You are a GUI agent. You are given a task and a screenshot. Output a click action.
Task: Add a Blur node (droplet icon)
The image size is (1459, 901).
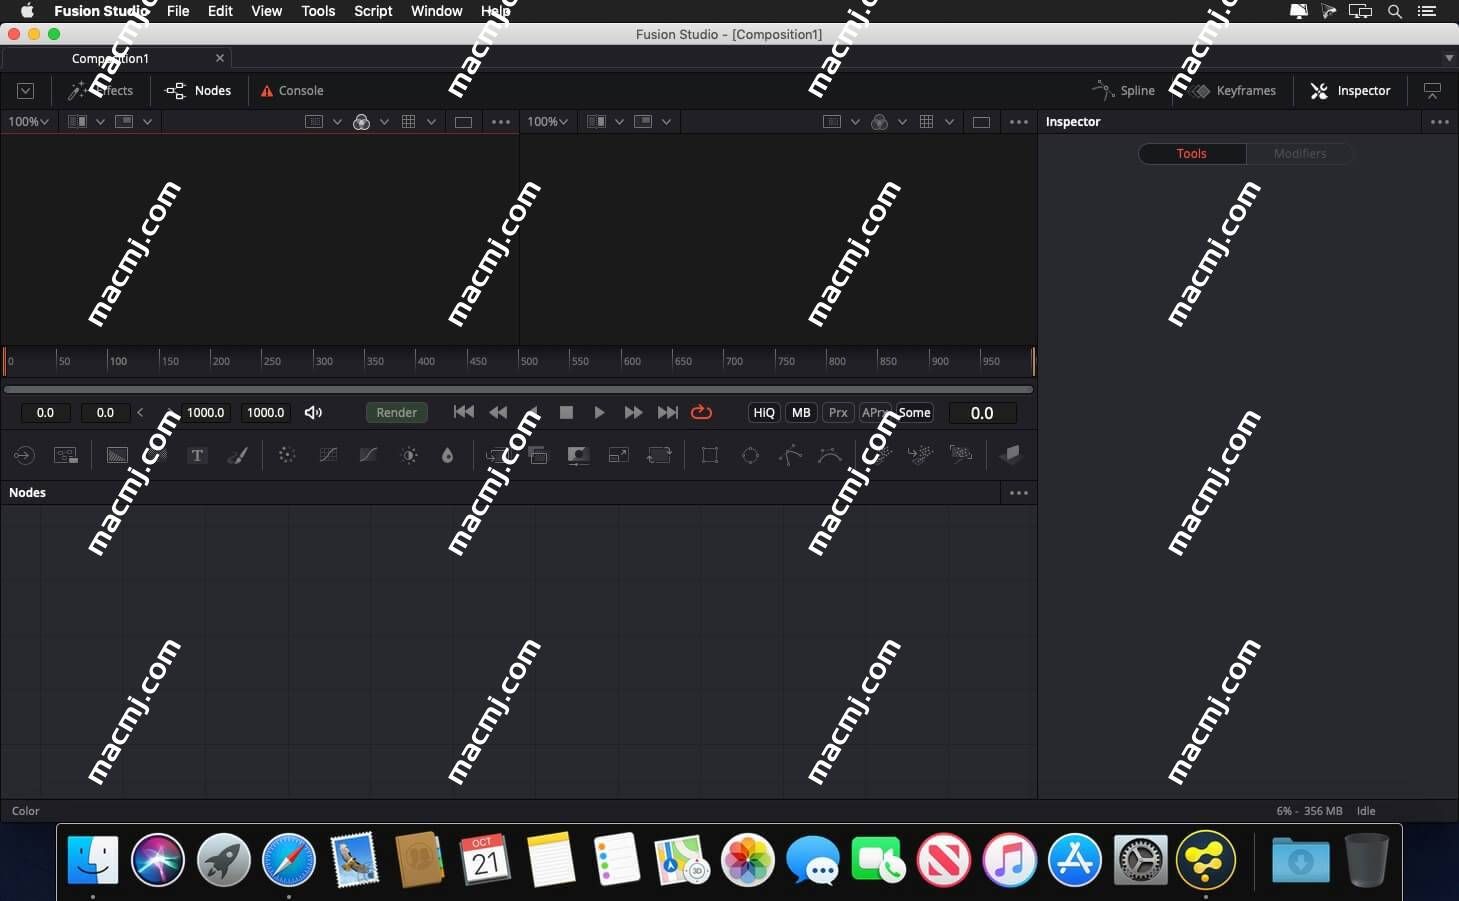pos(447,455)
